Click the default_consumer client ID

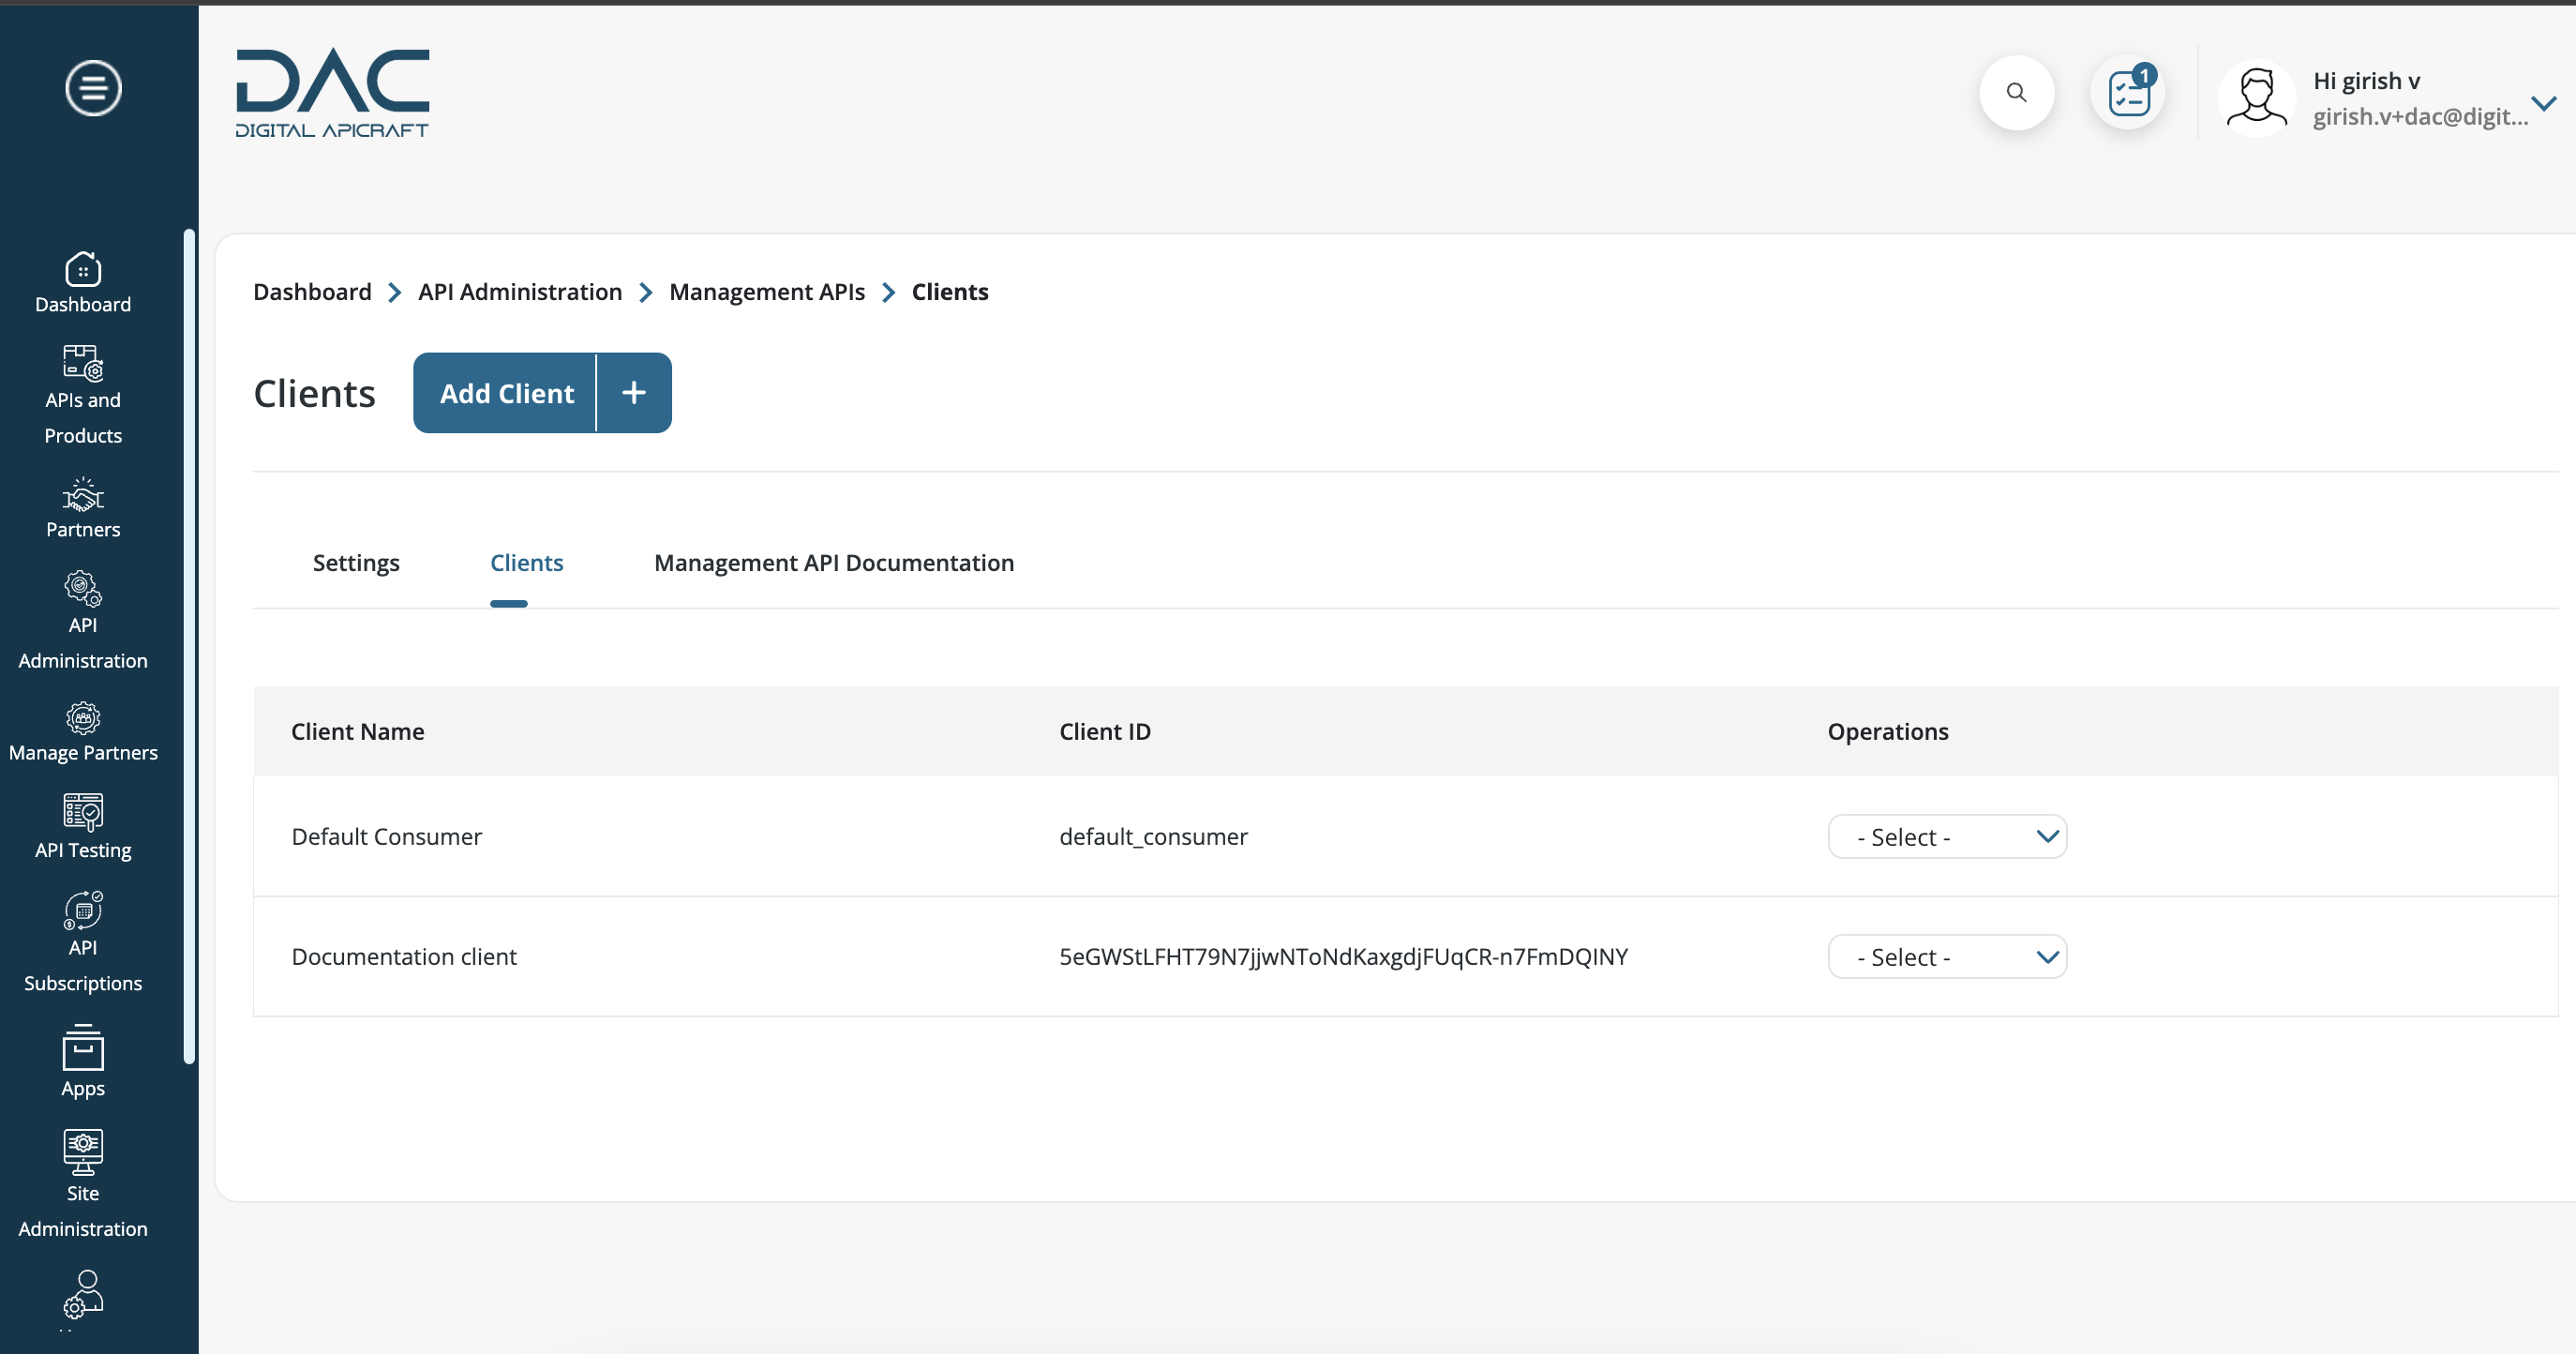(x=1153, y=837)
